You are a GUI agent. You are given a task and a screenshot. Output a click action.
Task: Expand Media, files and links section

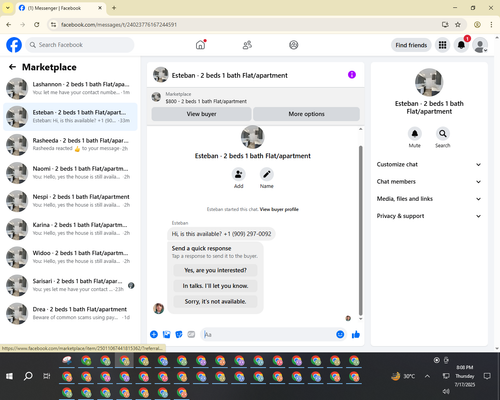click(x=429, y=199)
